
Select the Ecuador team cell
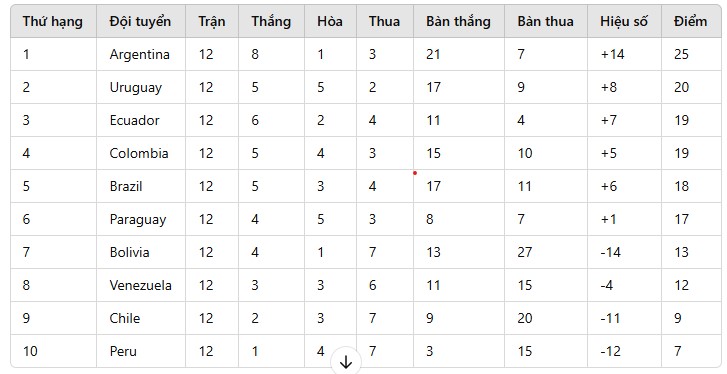coord(141,120)
